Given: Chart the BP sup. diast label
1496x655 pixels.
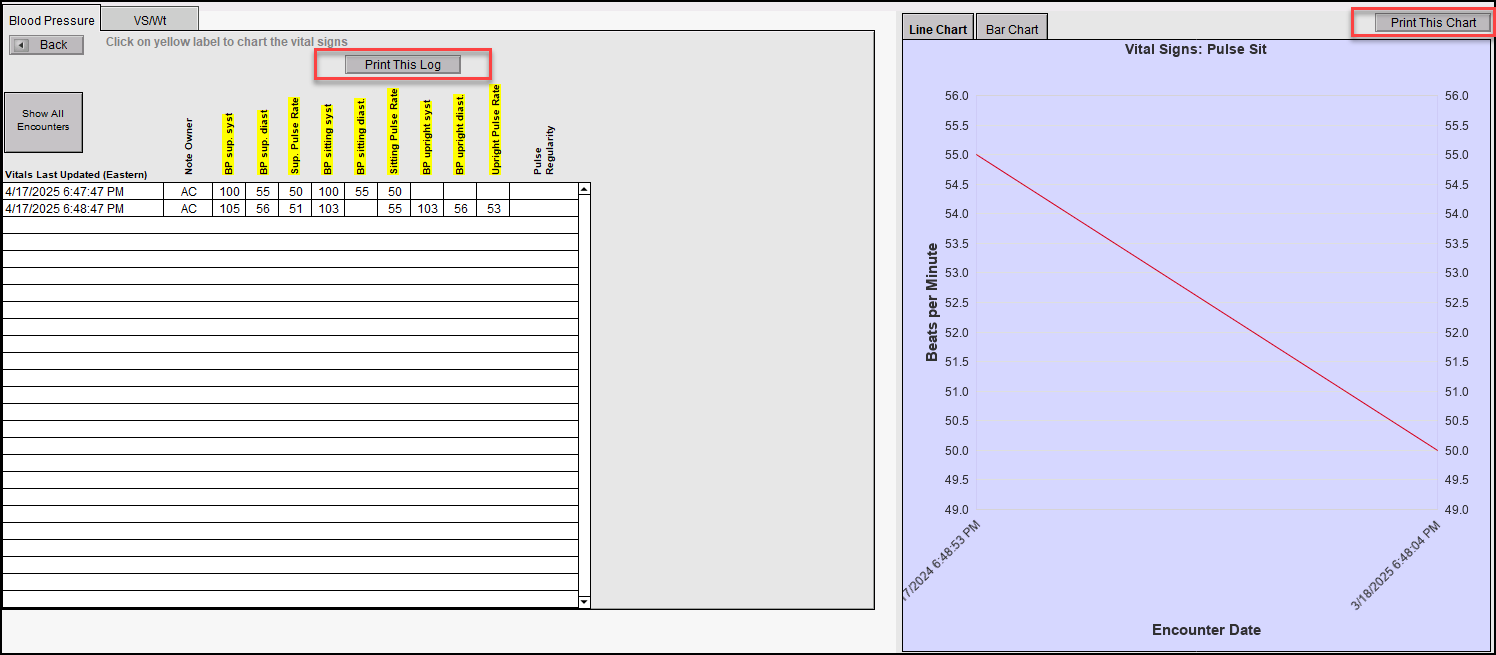Looking at the screenshot, I should 263,142.
